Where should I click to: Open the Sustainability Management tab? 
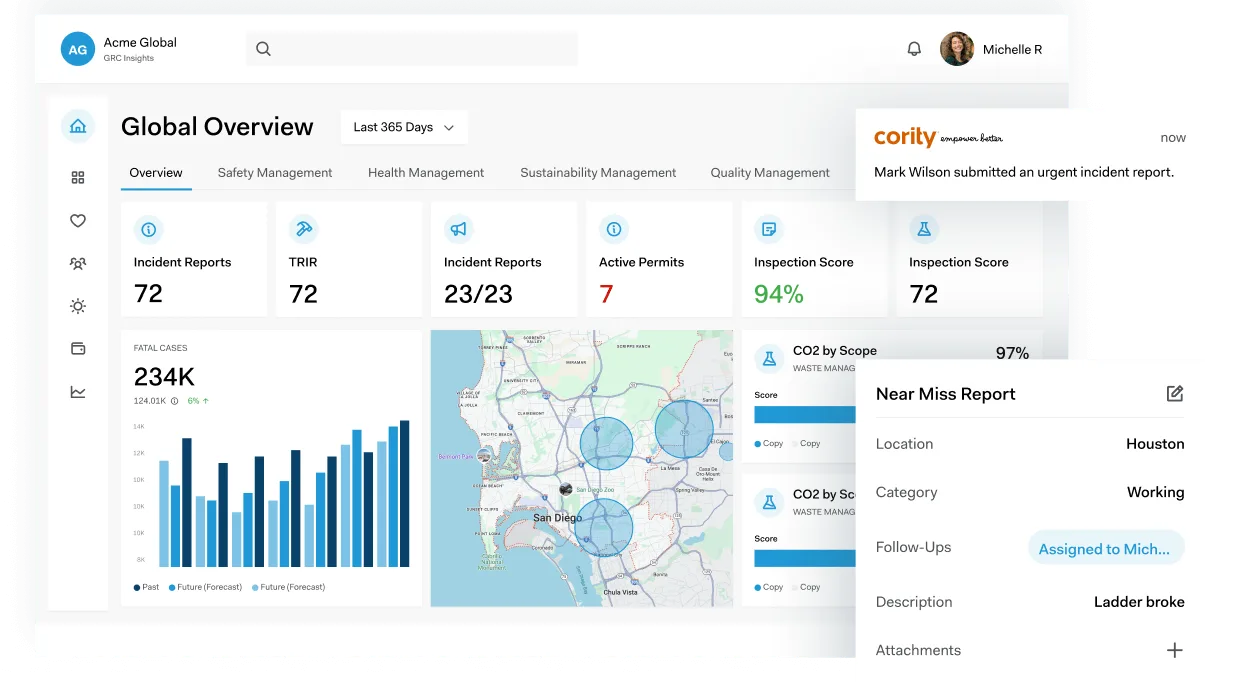coord(598,173)
